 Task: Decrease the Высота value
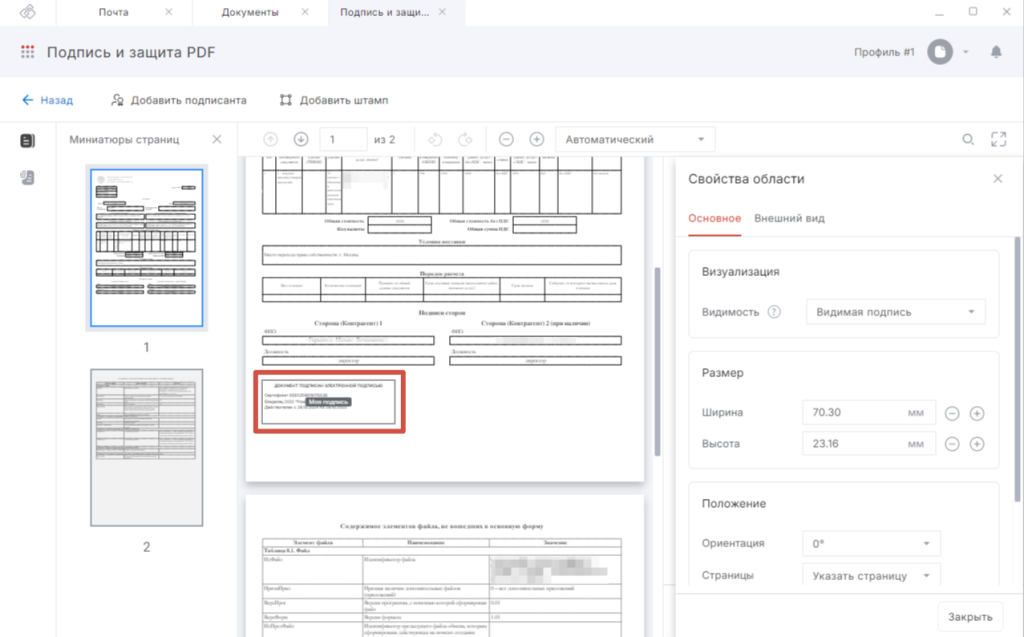pyautogui.click(x=952, y=444)
